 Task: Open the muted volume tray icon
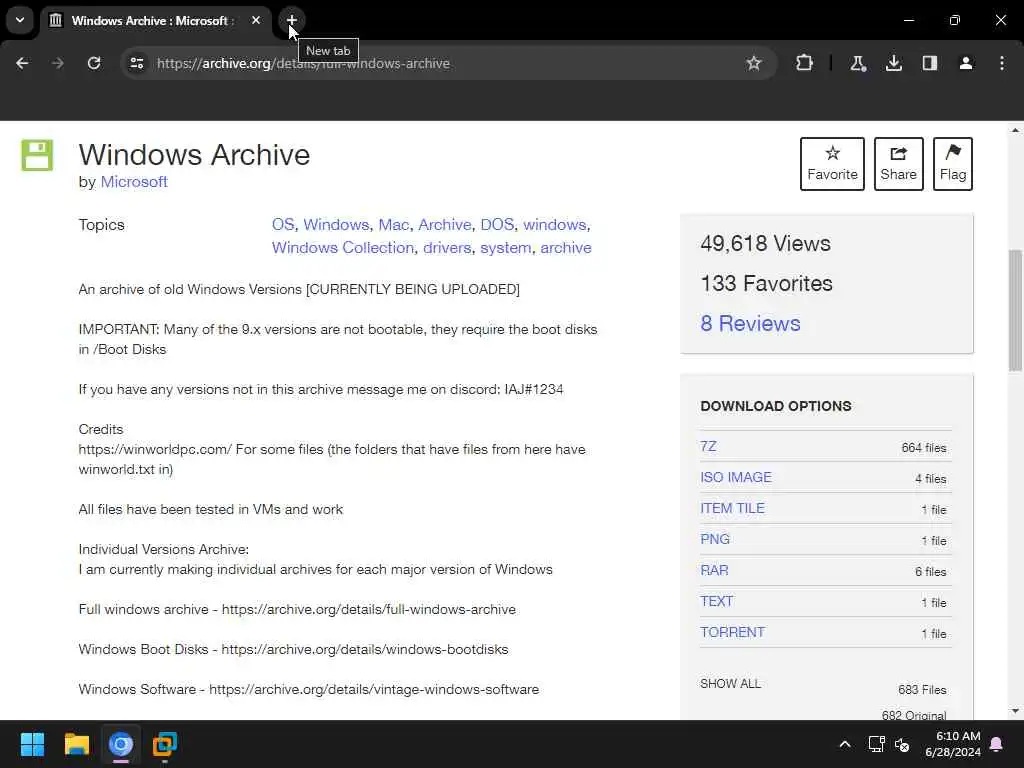[x=902, y=744]
